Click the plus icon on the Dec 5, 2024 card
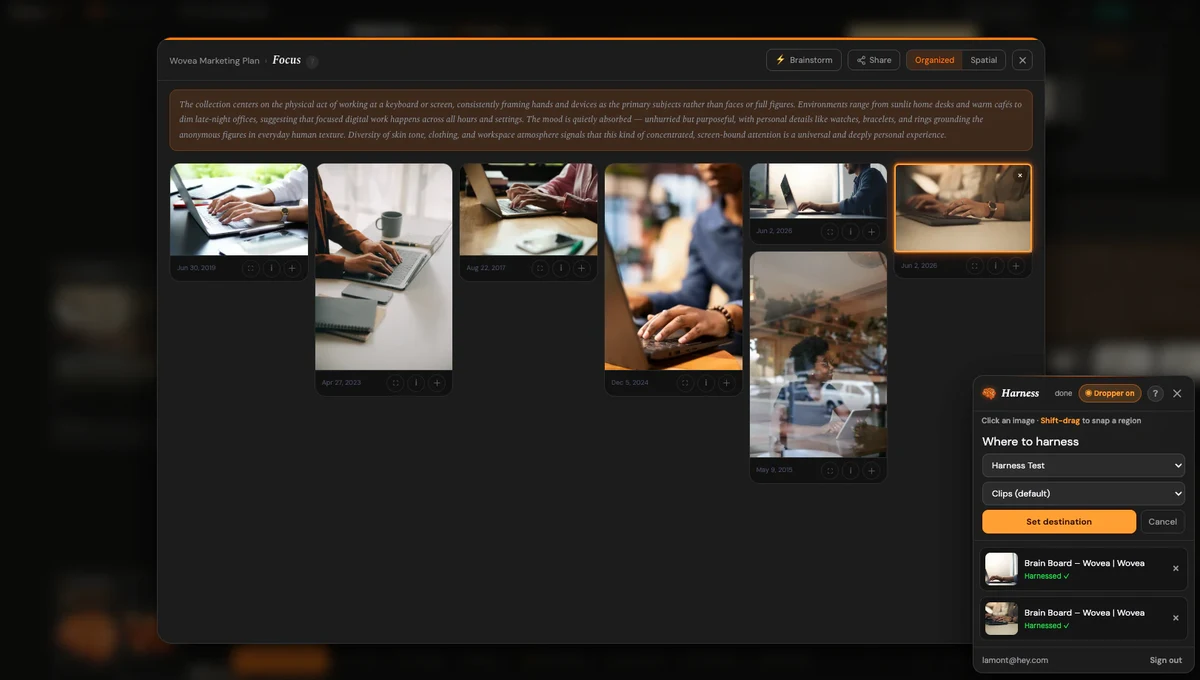 tap(727, 383)
